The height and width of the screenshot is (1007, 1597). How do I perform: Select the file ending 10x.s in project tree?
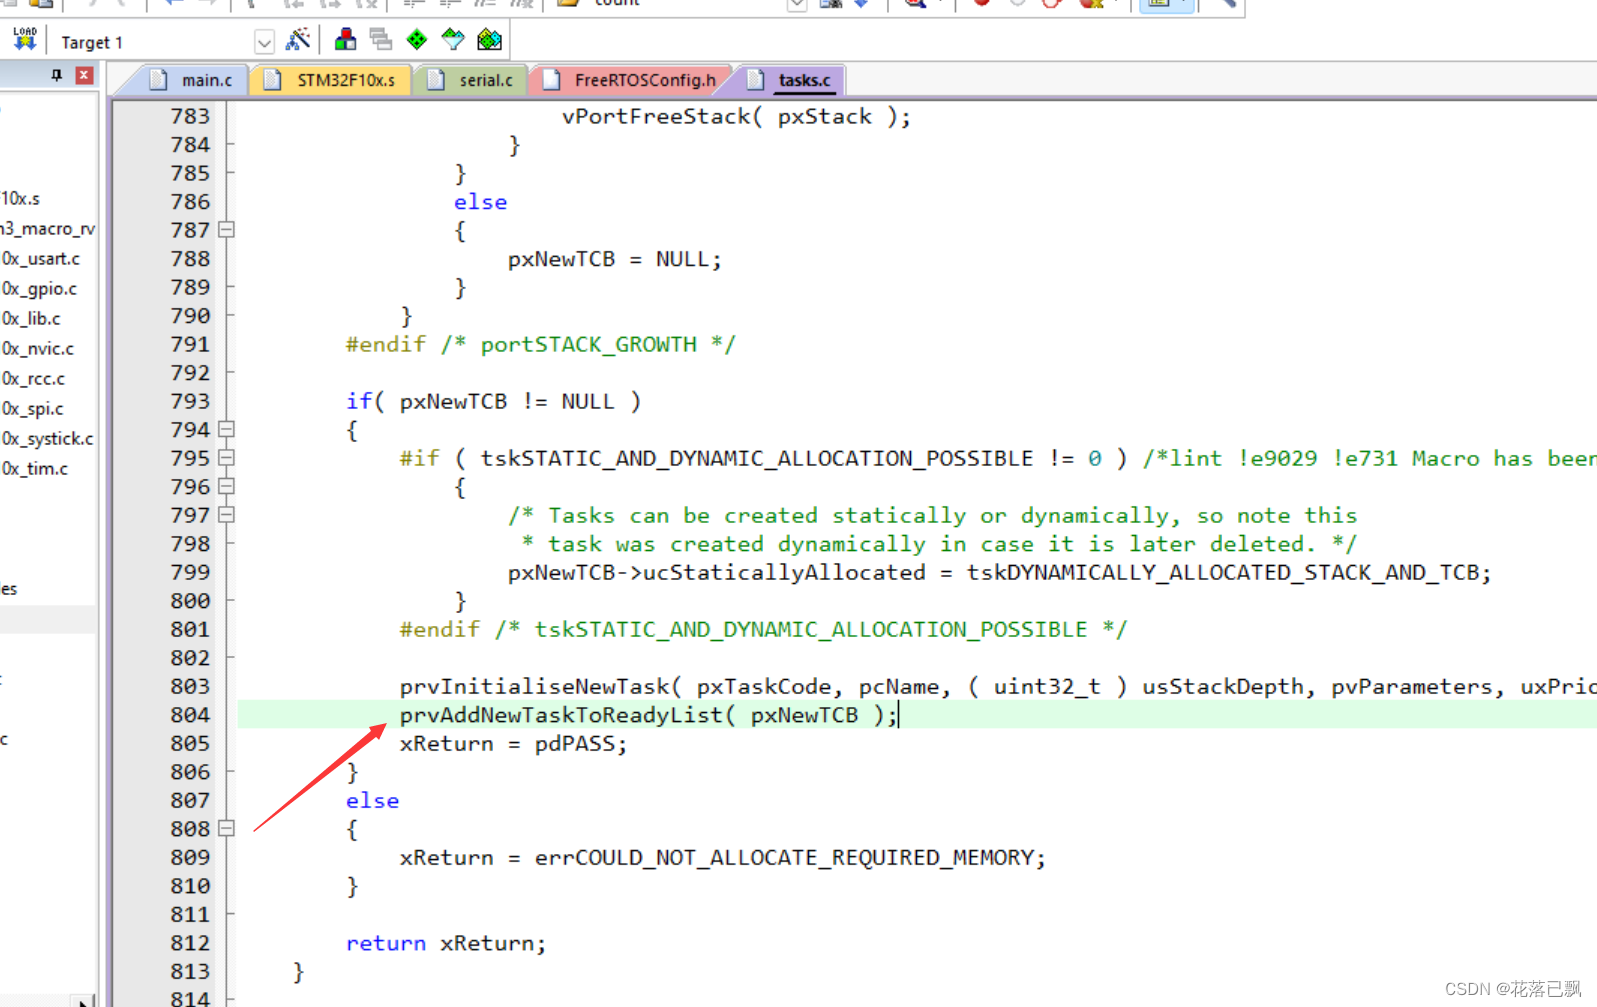21,199
